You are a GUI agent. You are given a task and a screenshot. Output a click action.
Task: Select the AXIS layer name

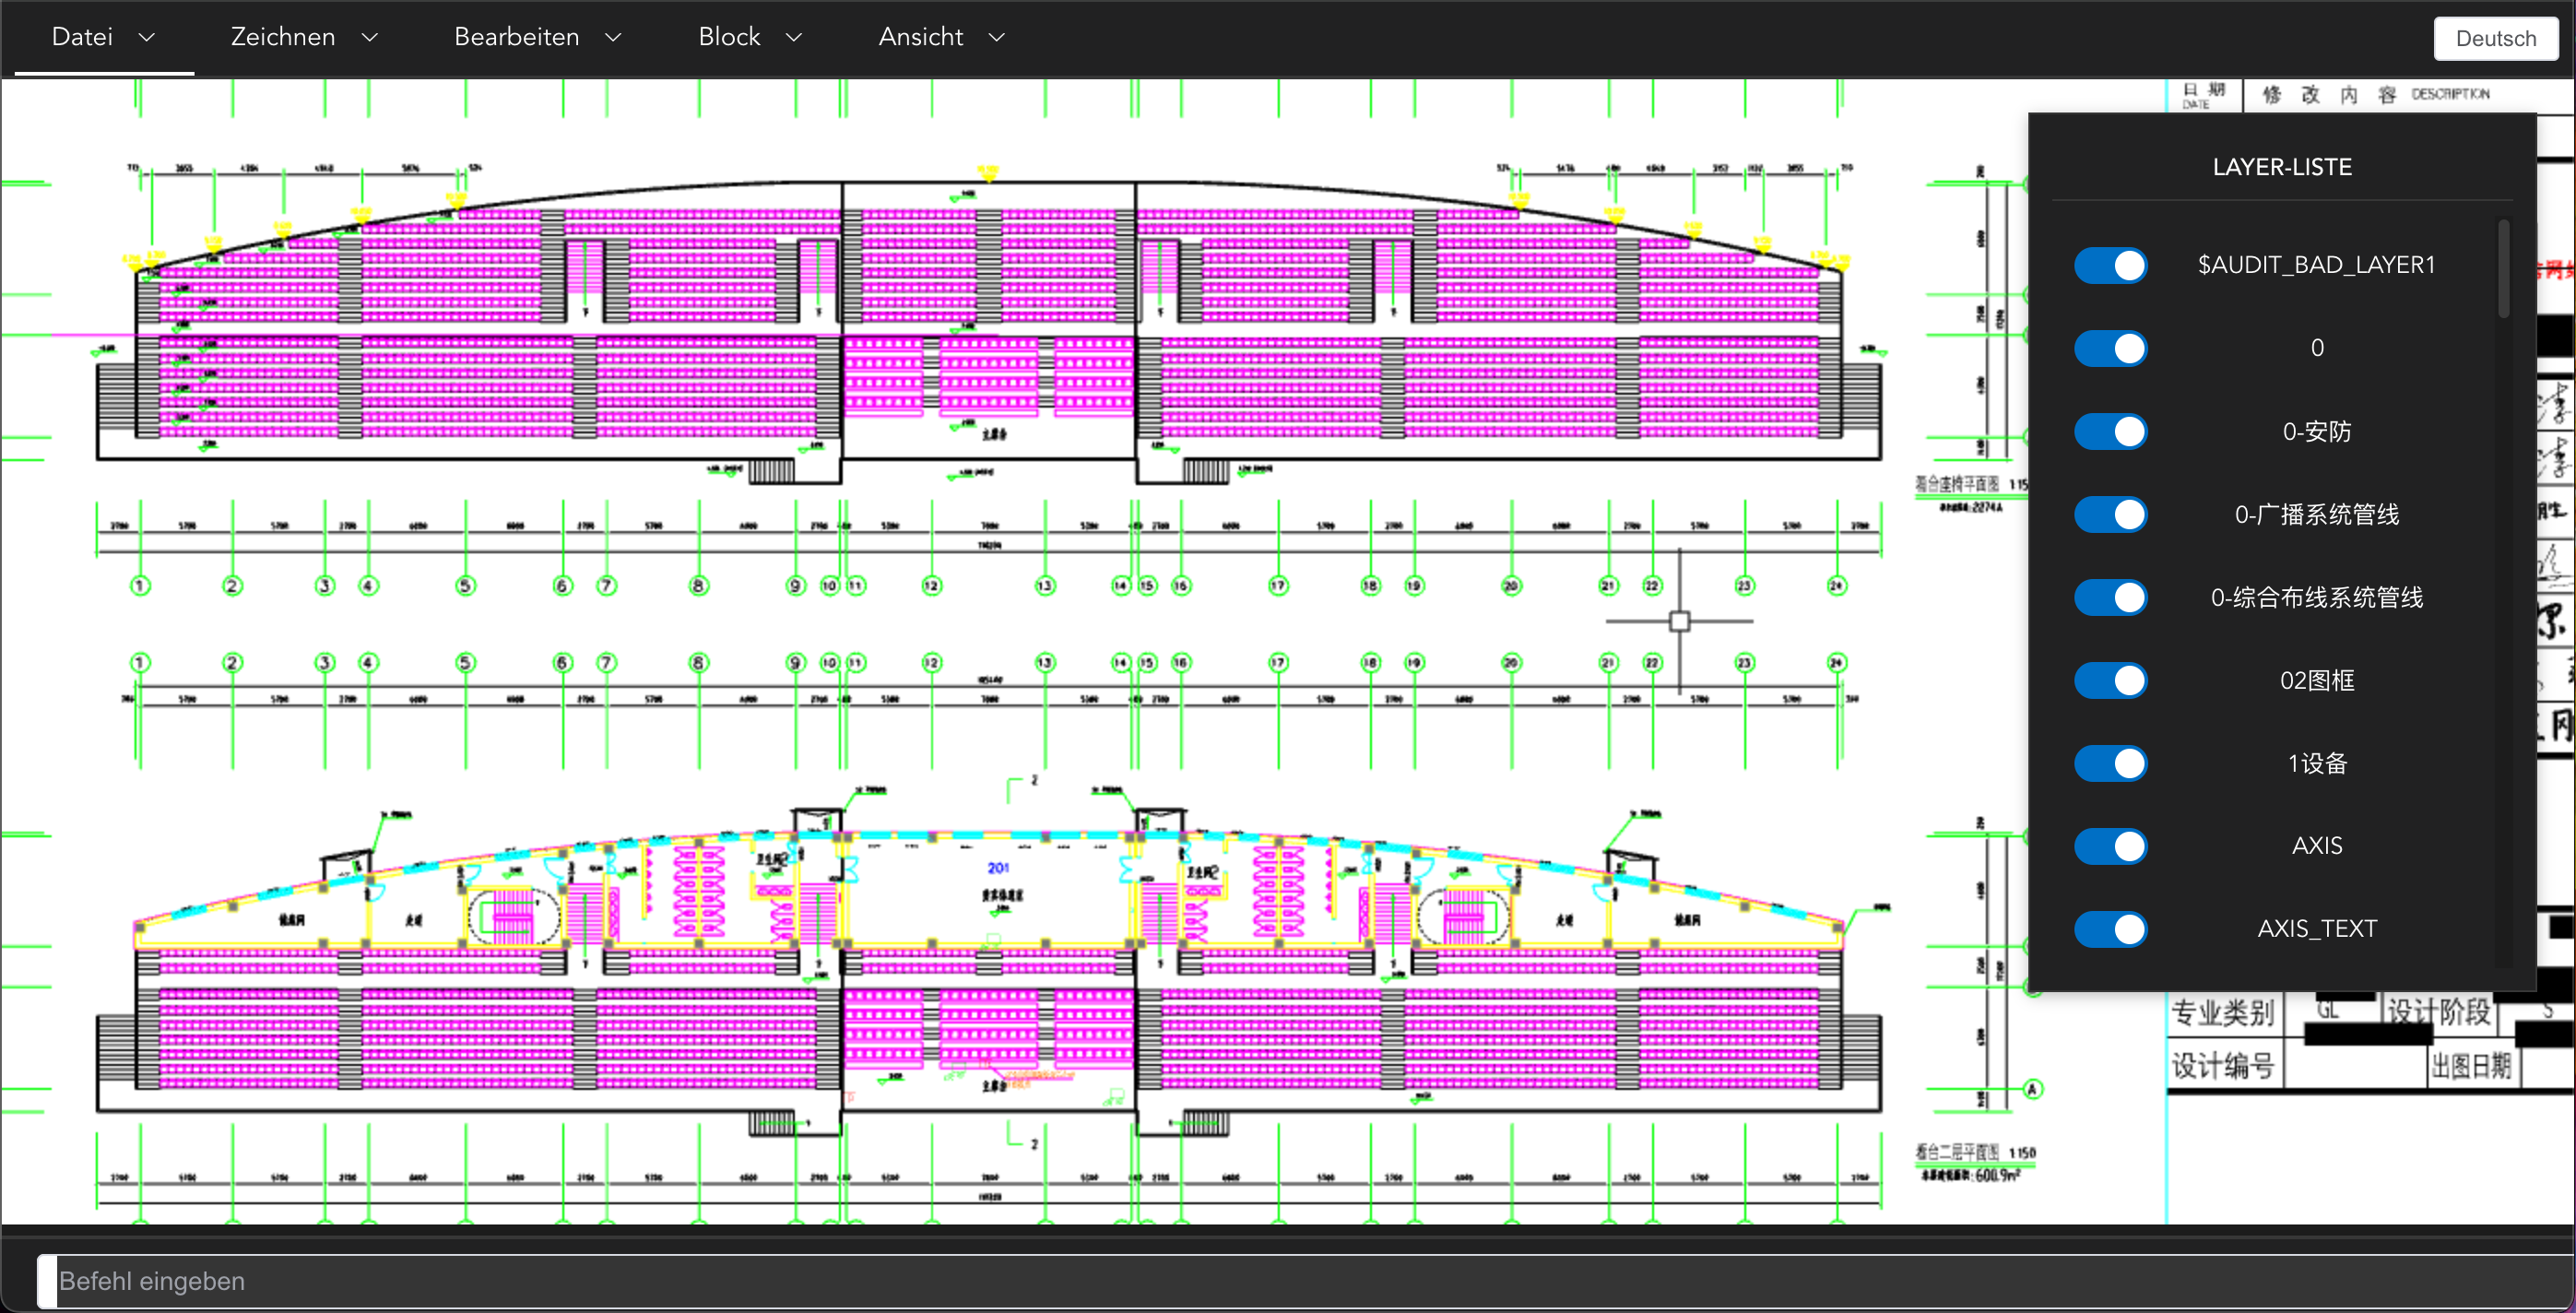pos(2316,846)
